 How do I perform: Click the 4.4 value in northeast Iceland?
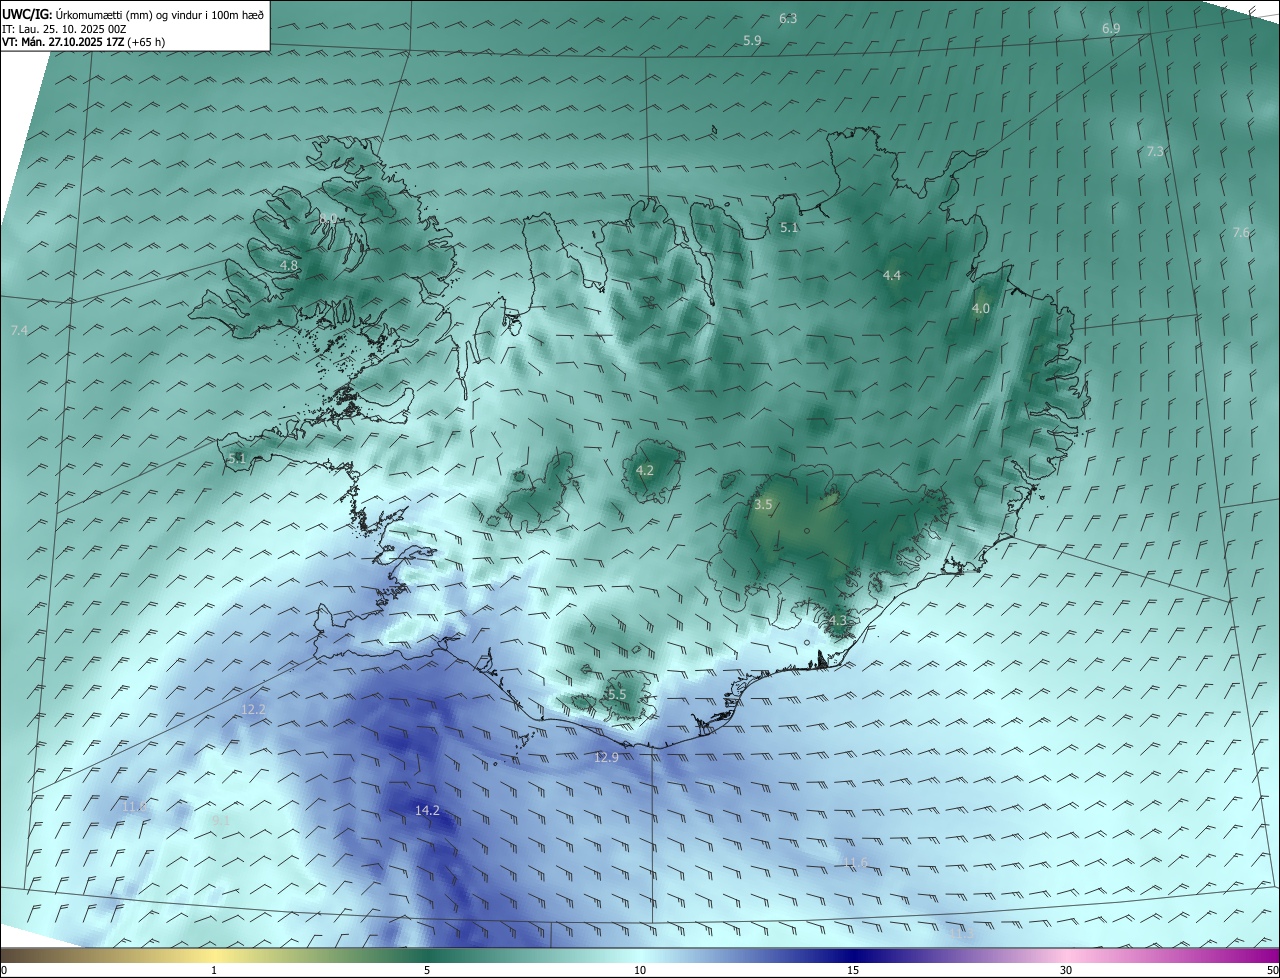point(892,275)
